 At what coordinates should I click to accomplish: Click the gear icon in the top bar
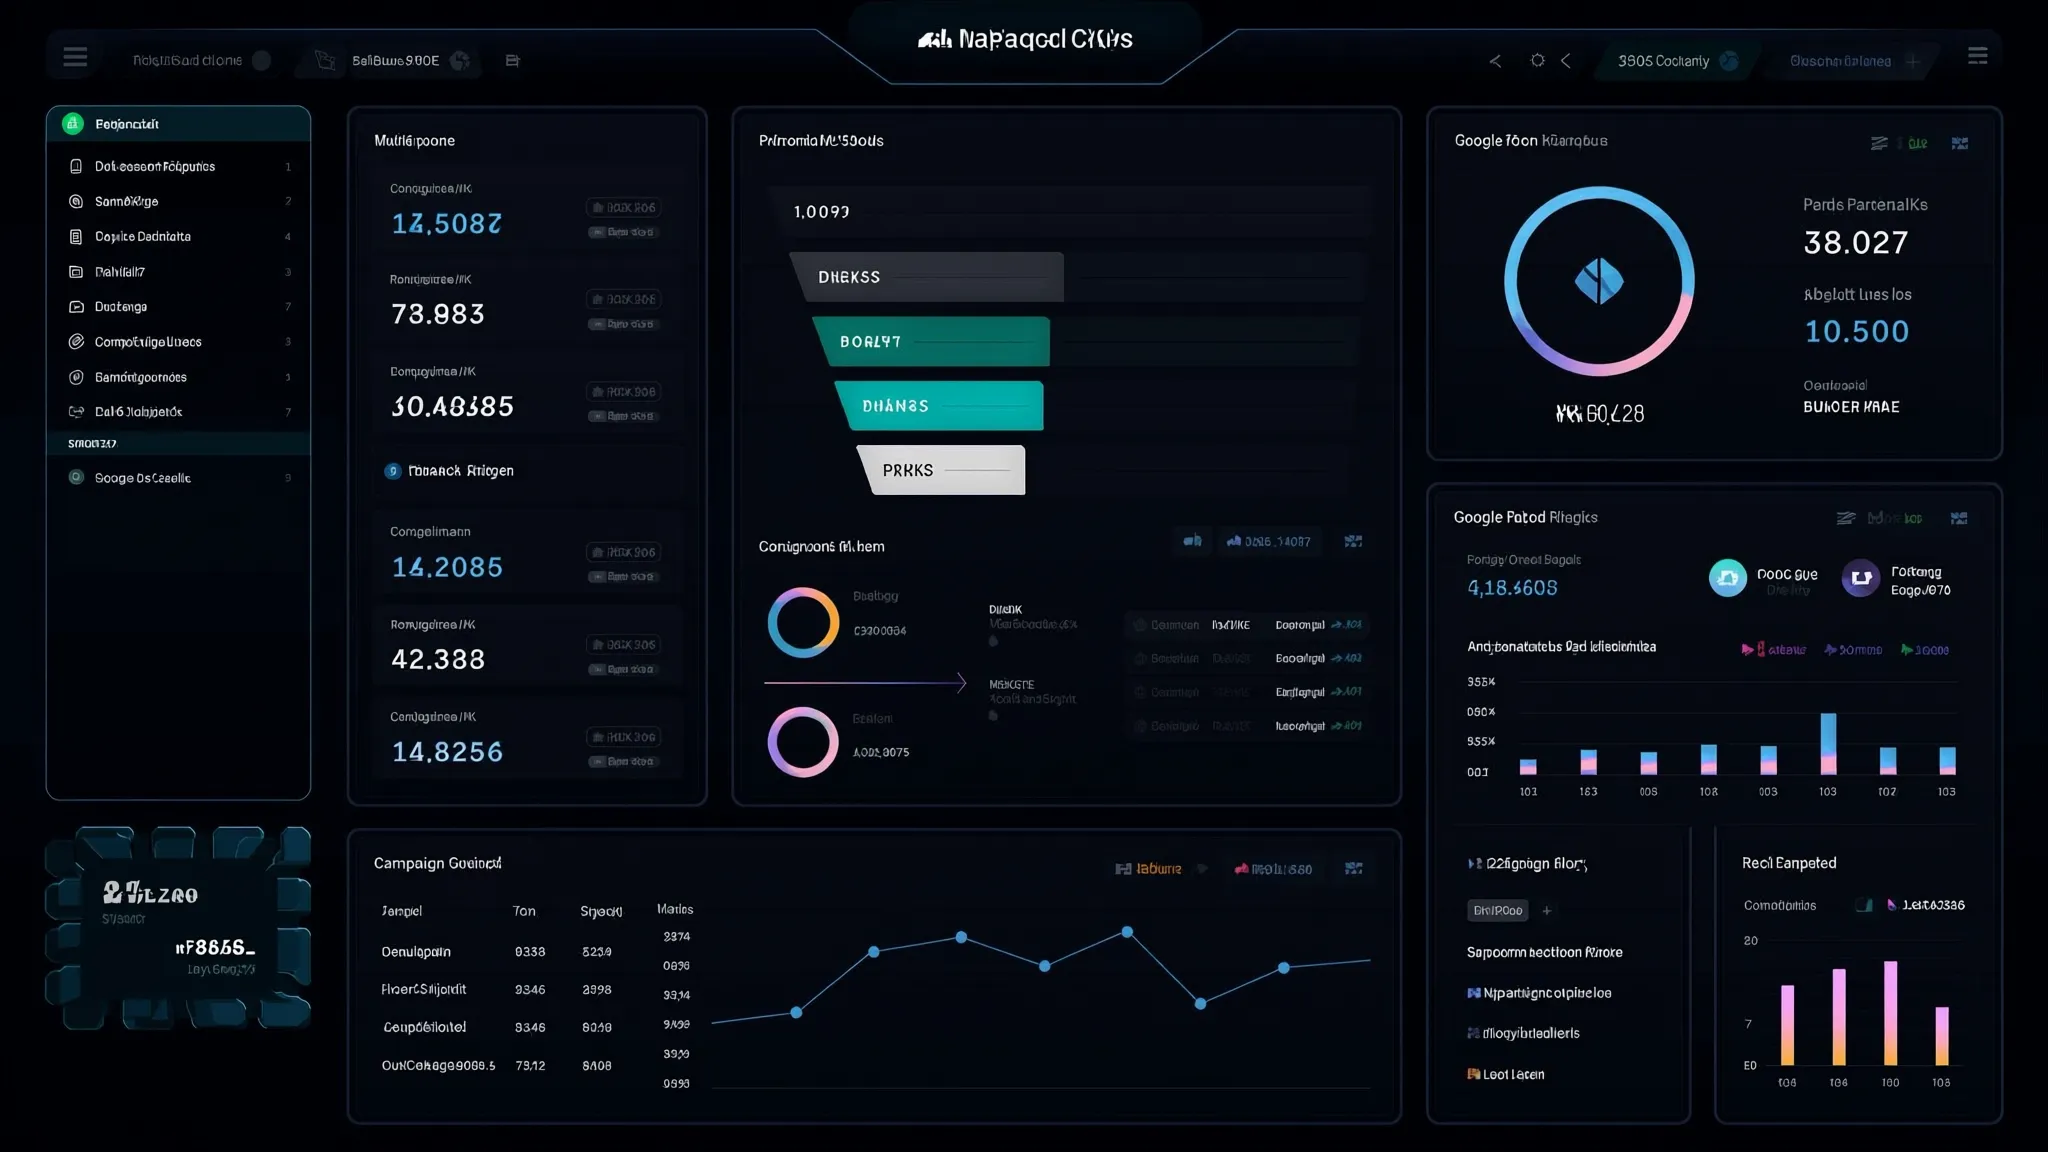coord(1537,60)
